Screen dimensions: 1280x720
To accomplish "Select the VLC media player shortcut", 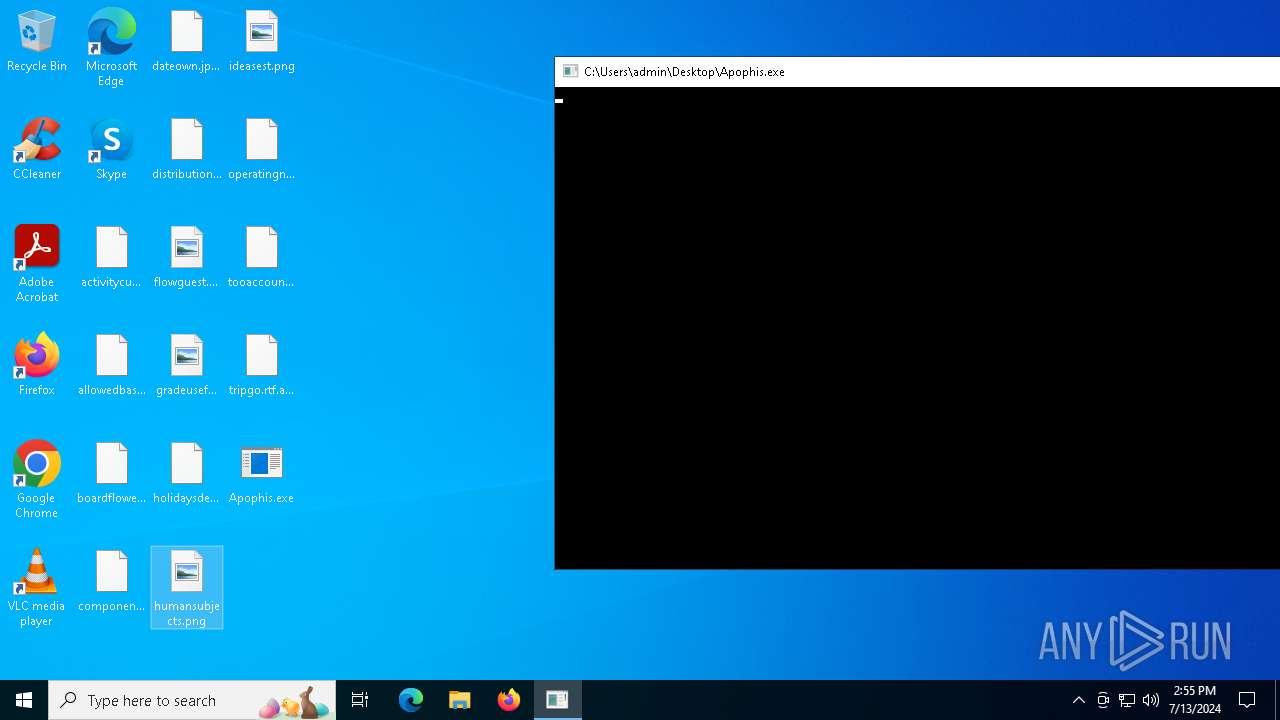I will [x=37, y=588].
